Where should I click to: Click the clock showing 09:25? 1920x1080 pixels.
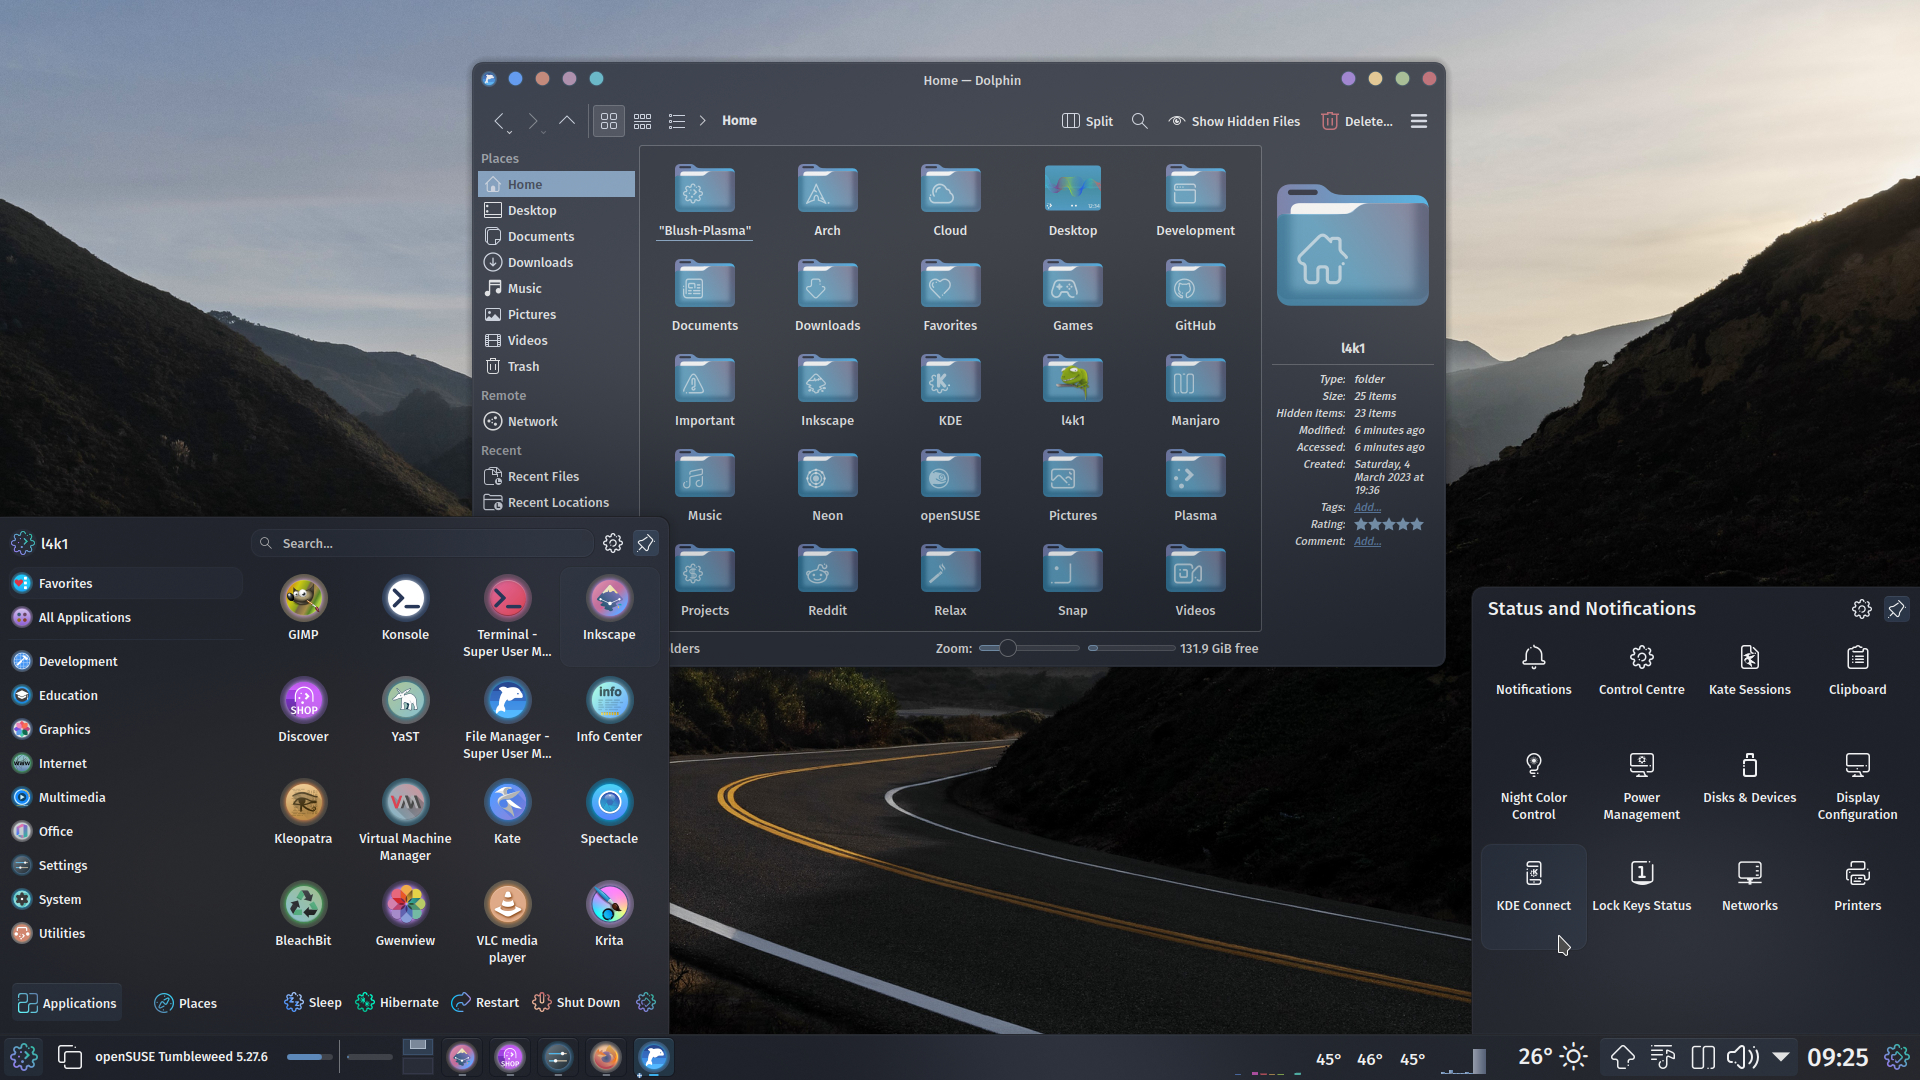[x=1837, y=1057]
